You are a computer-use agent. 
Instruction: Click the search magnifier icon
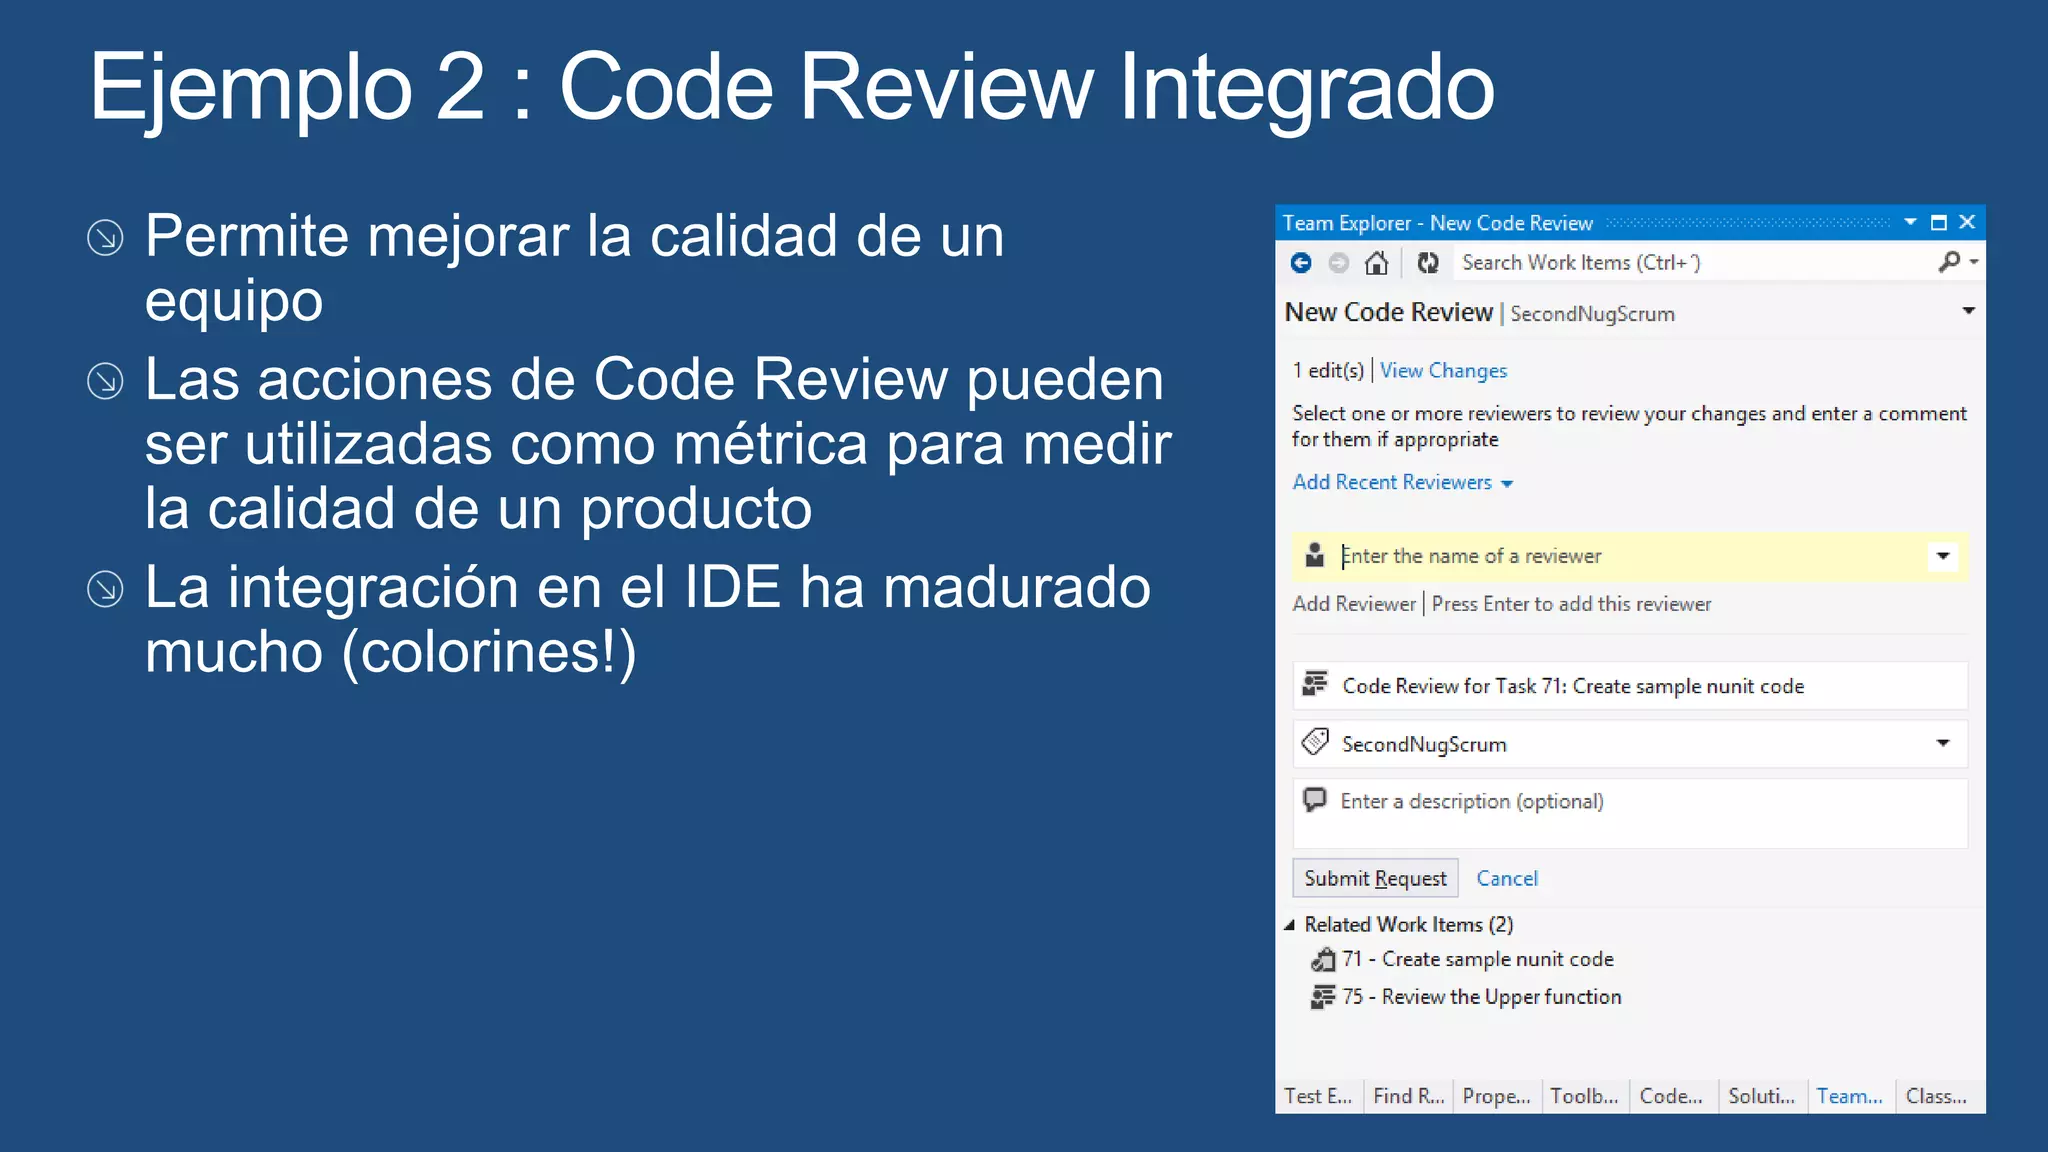tap(1949, 262)
